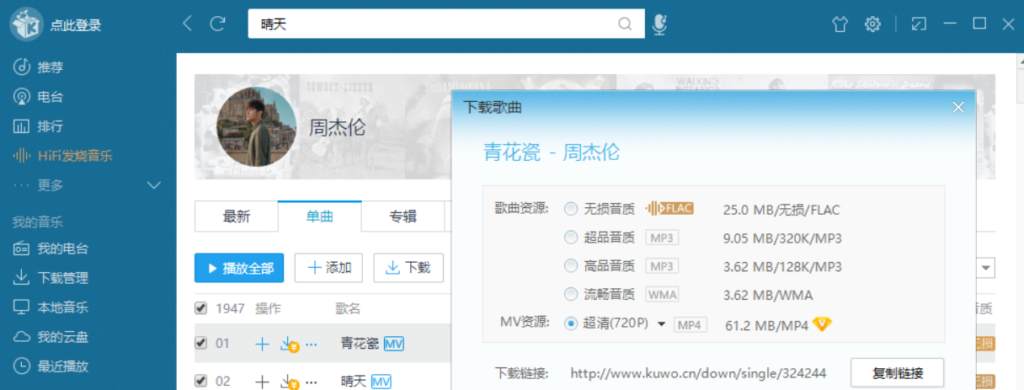Viewport: 1024px width, 390px height.
Task: Toggle the checkbox for song 02
Action: [201, 381]
